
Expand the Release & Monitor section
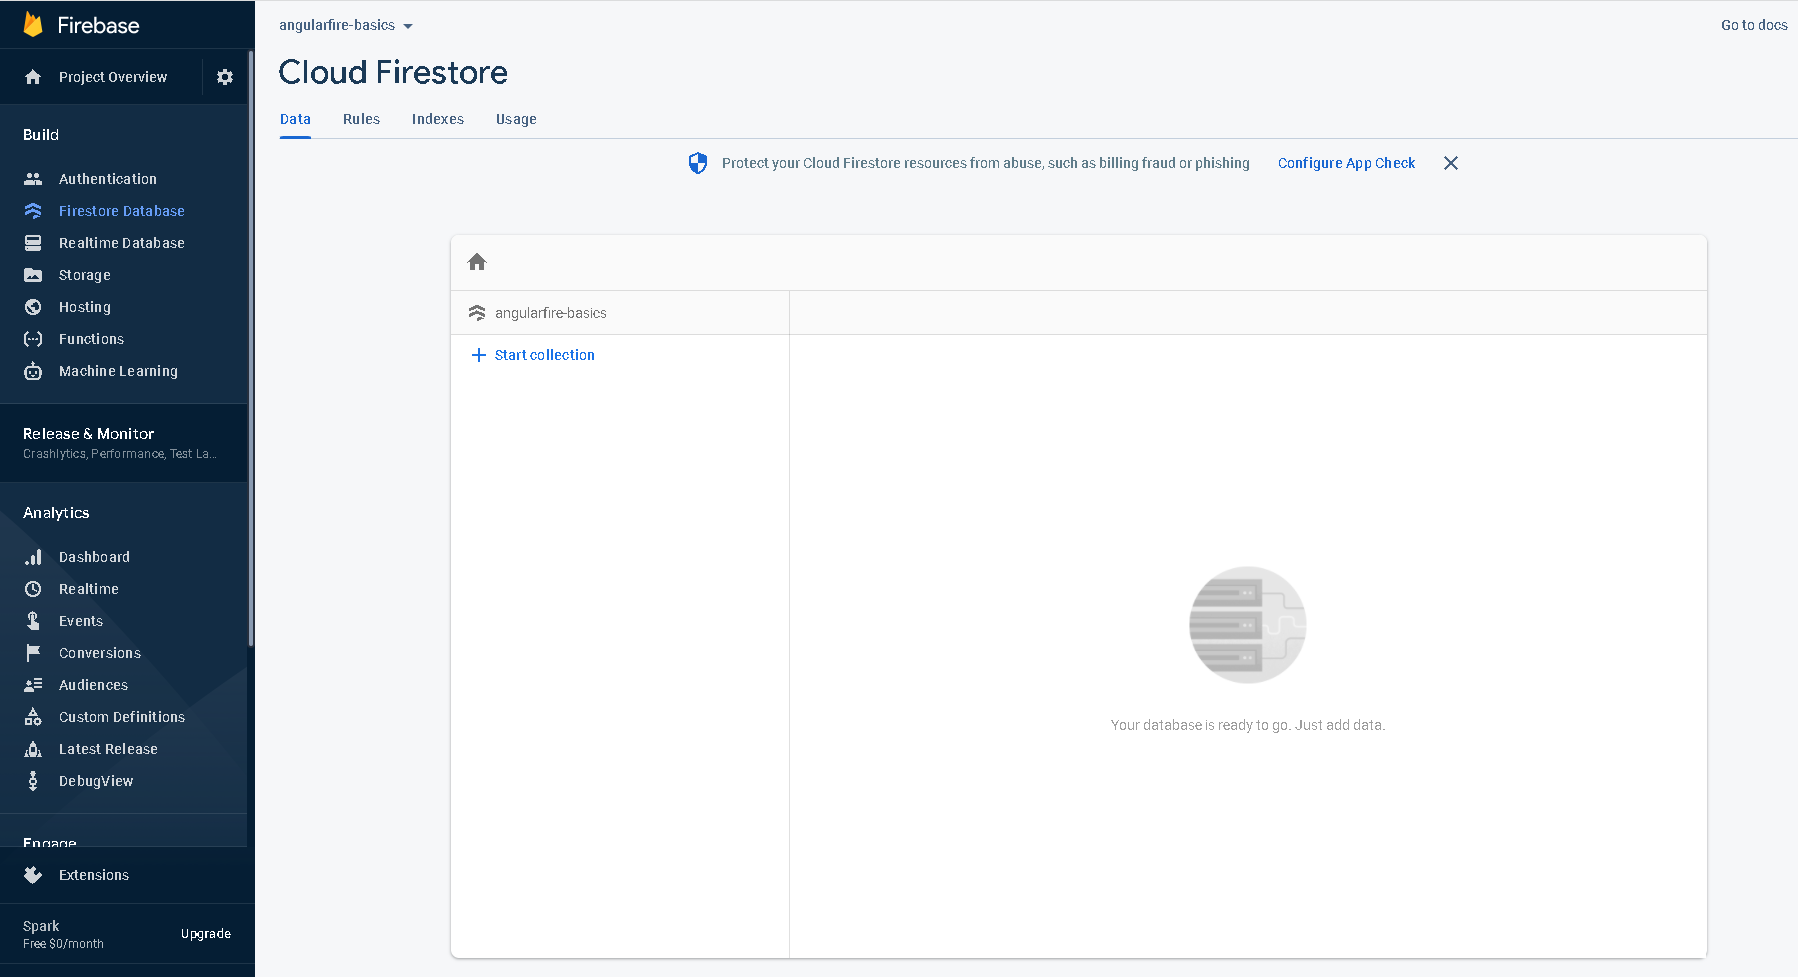(x=124, y=443)
